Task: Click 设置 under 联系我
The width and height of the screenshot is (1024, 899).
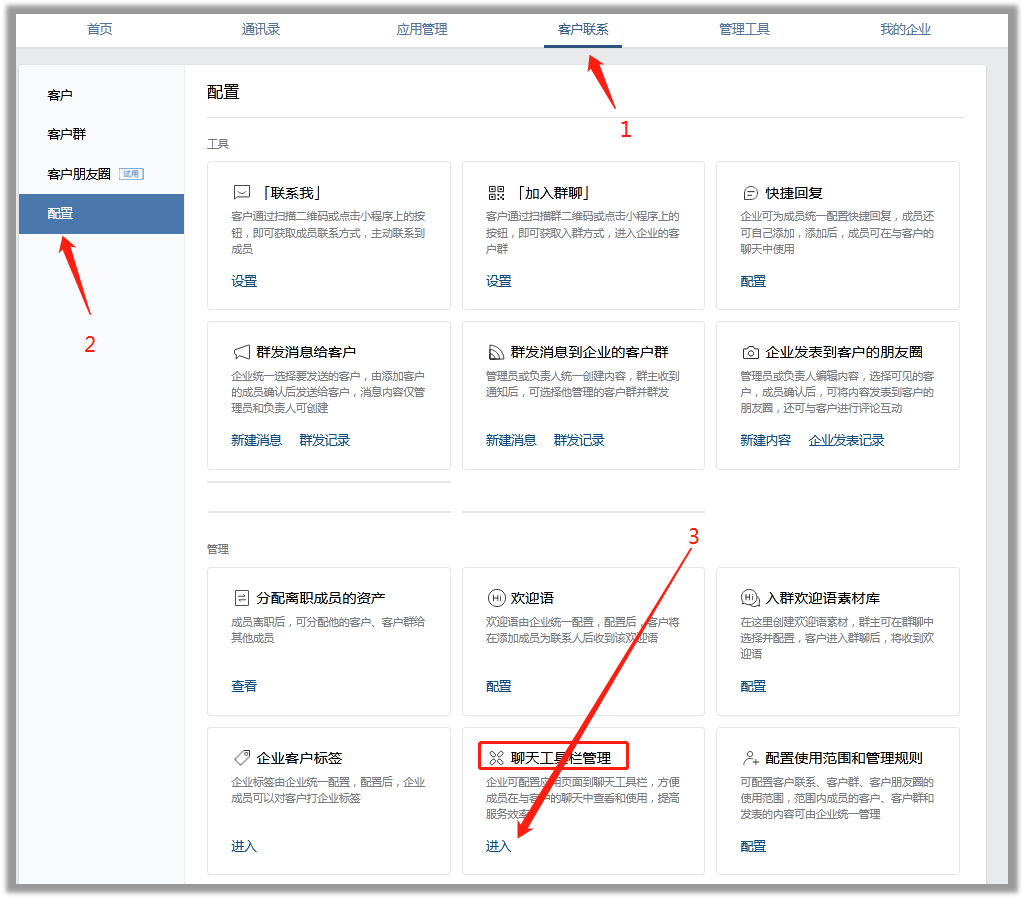Action: [x=244, y=281]
